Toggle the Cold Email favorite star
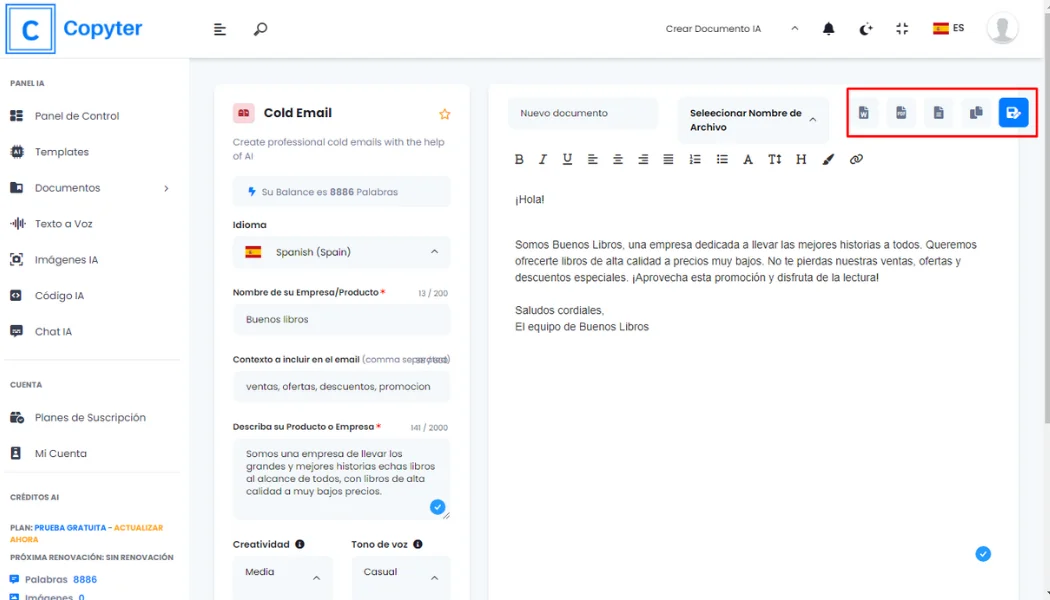Screen dimensions: 1050x600 click(x=445, y=114)
